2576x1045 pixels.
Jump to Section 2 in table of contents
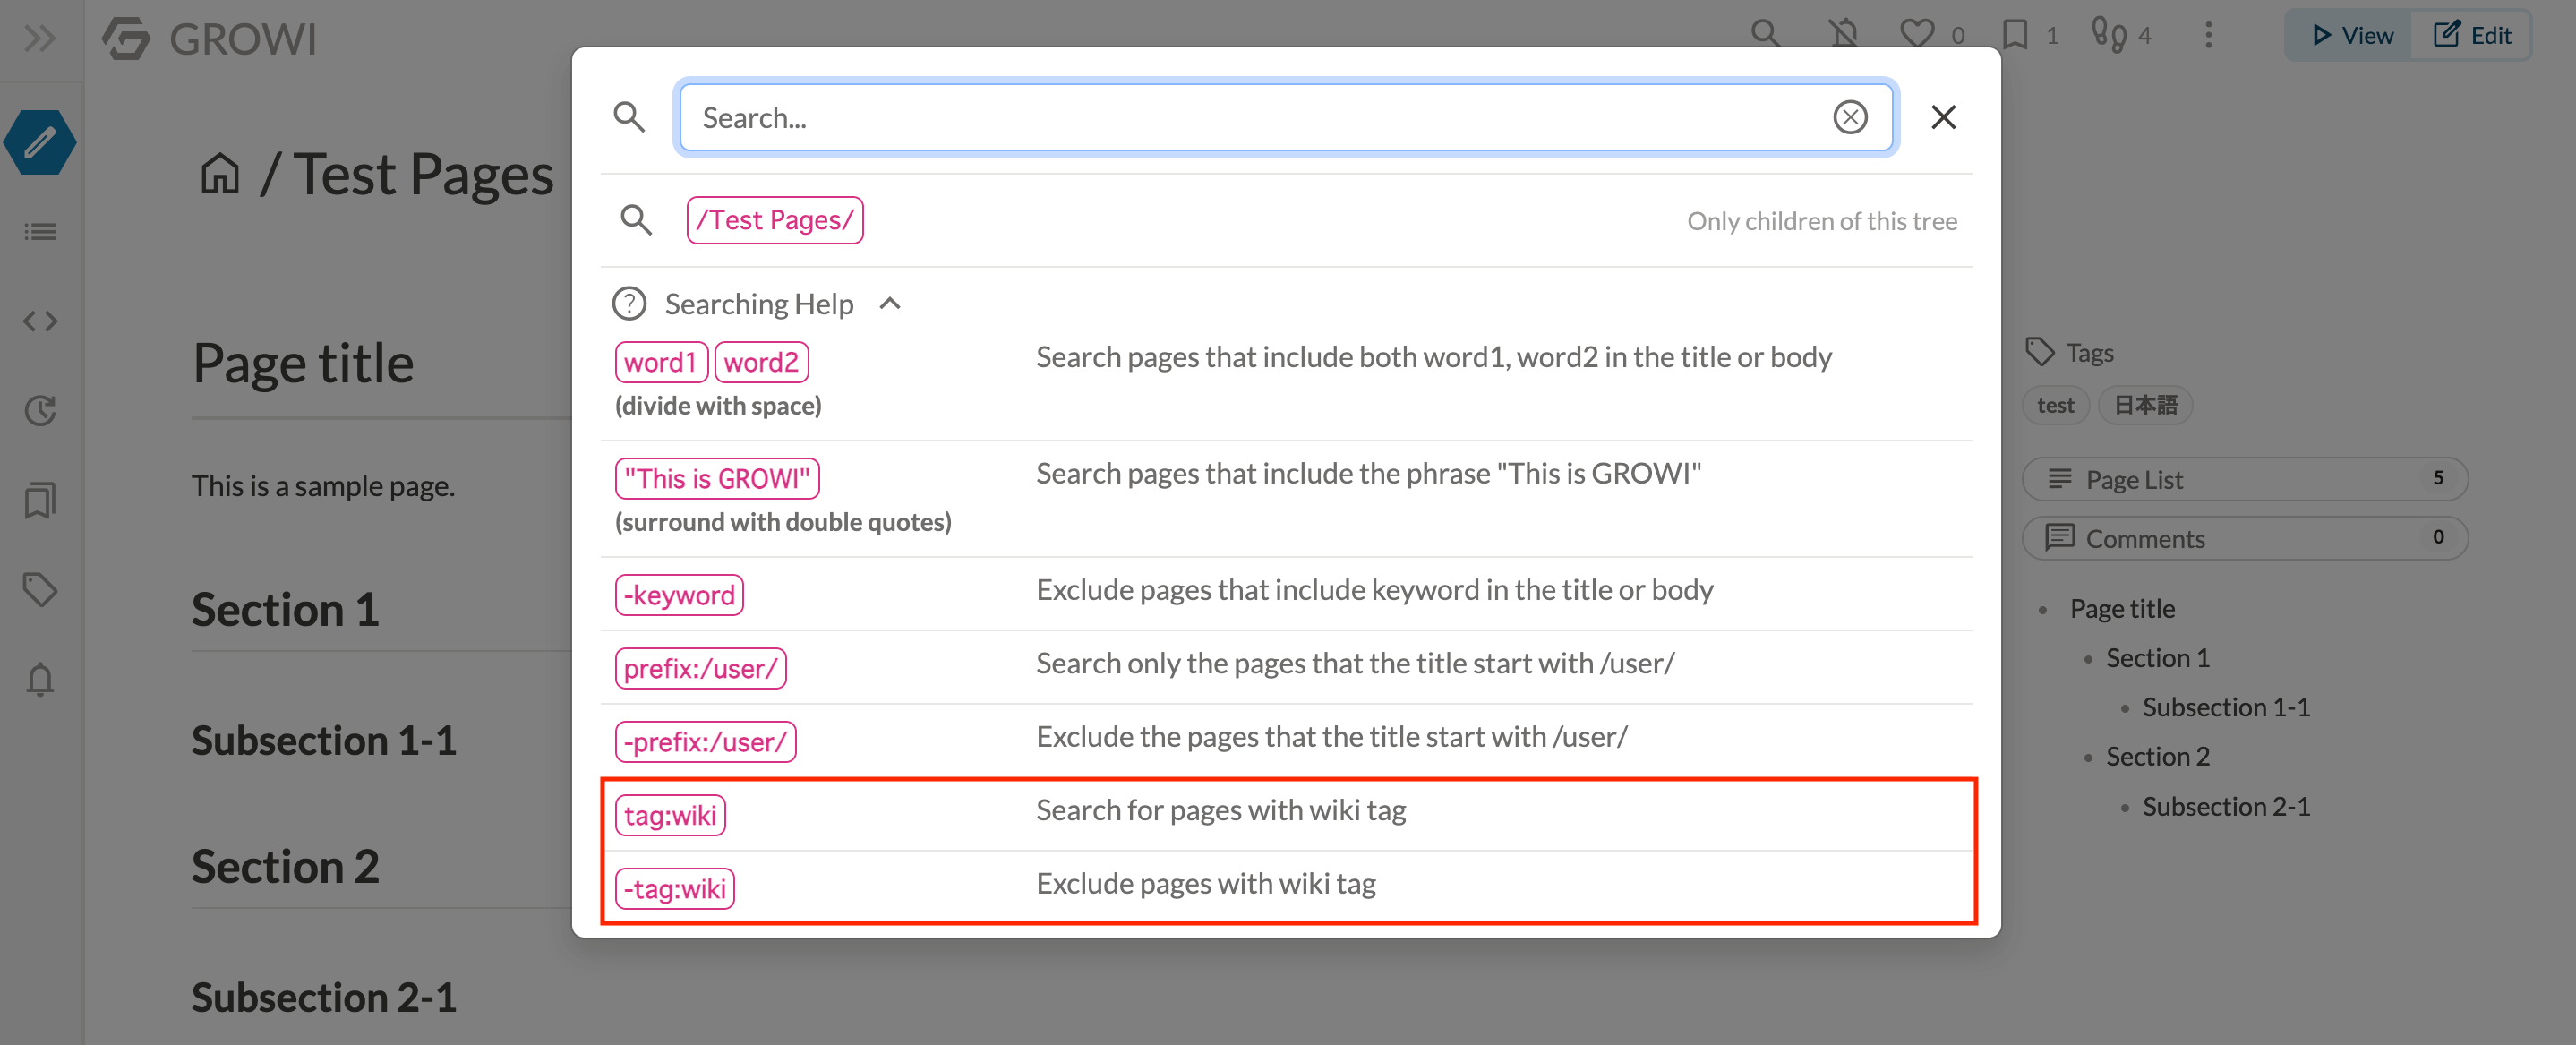[2157, 756]
